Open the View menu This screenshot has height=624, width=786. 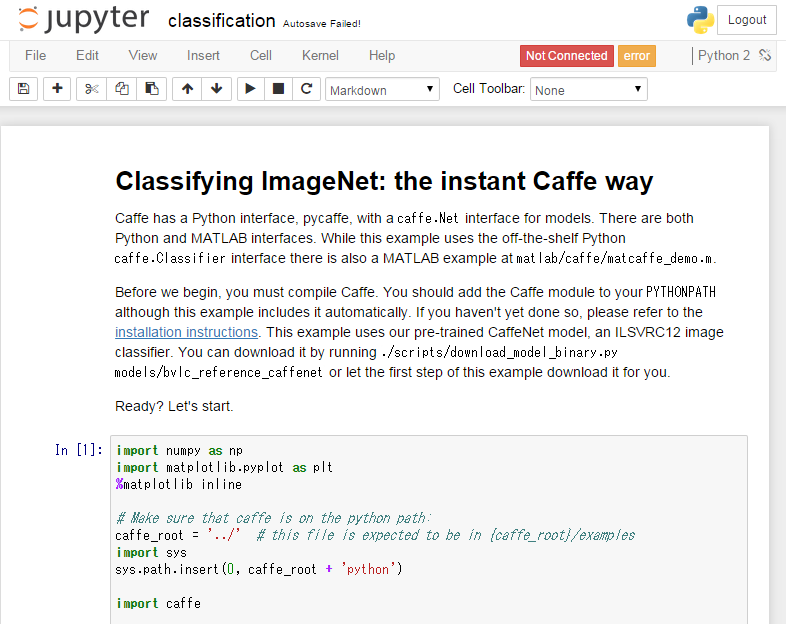(x=143, y=55)
